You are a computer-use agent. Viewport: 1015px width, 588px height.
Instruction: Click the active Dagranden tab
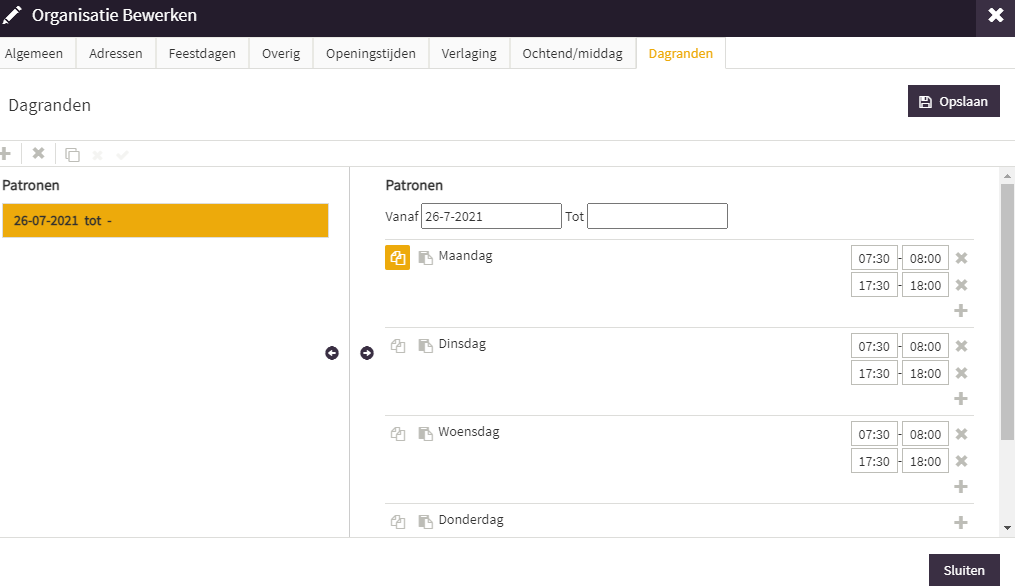[x=681, y=53]
